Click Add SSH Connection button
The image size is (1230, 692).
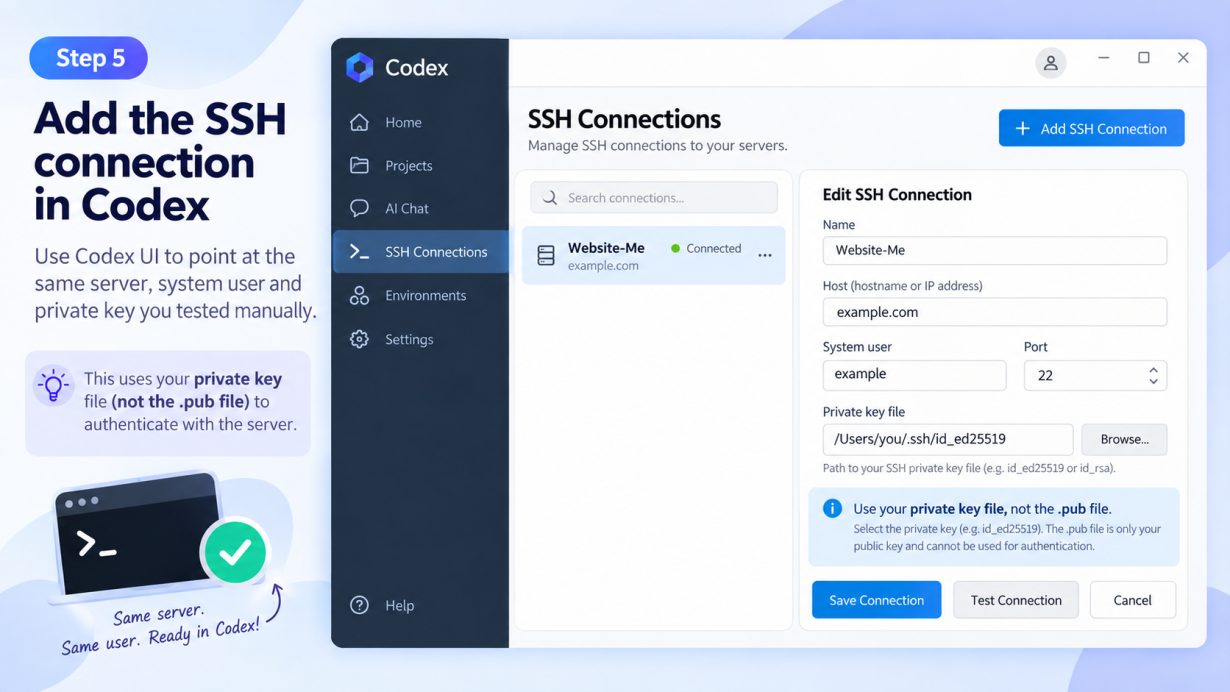(x=1091, y=128)
